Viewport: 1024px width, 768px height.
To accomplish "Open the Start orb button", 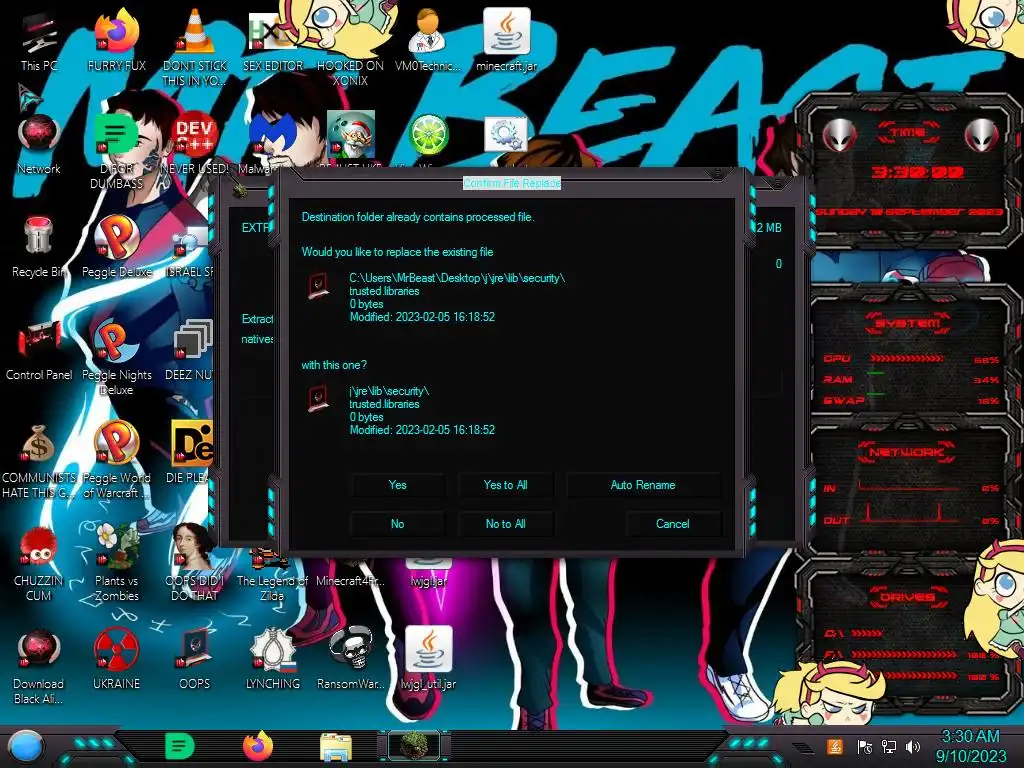I will tap(26, 746).
